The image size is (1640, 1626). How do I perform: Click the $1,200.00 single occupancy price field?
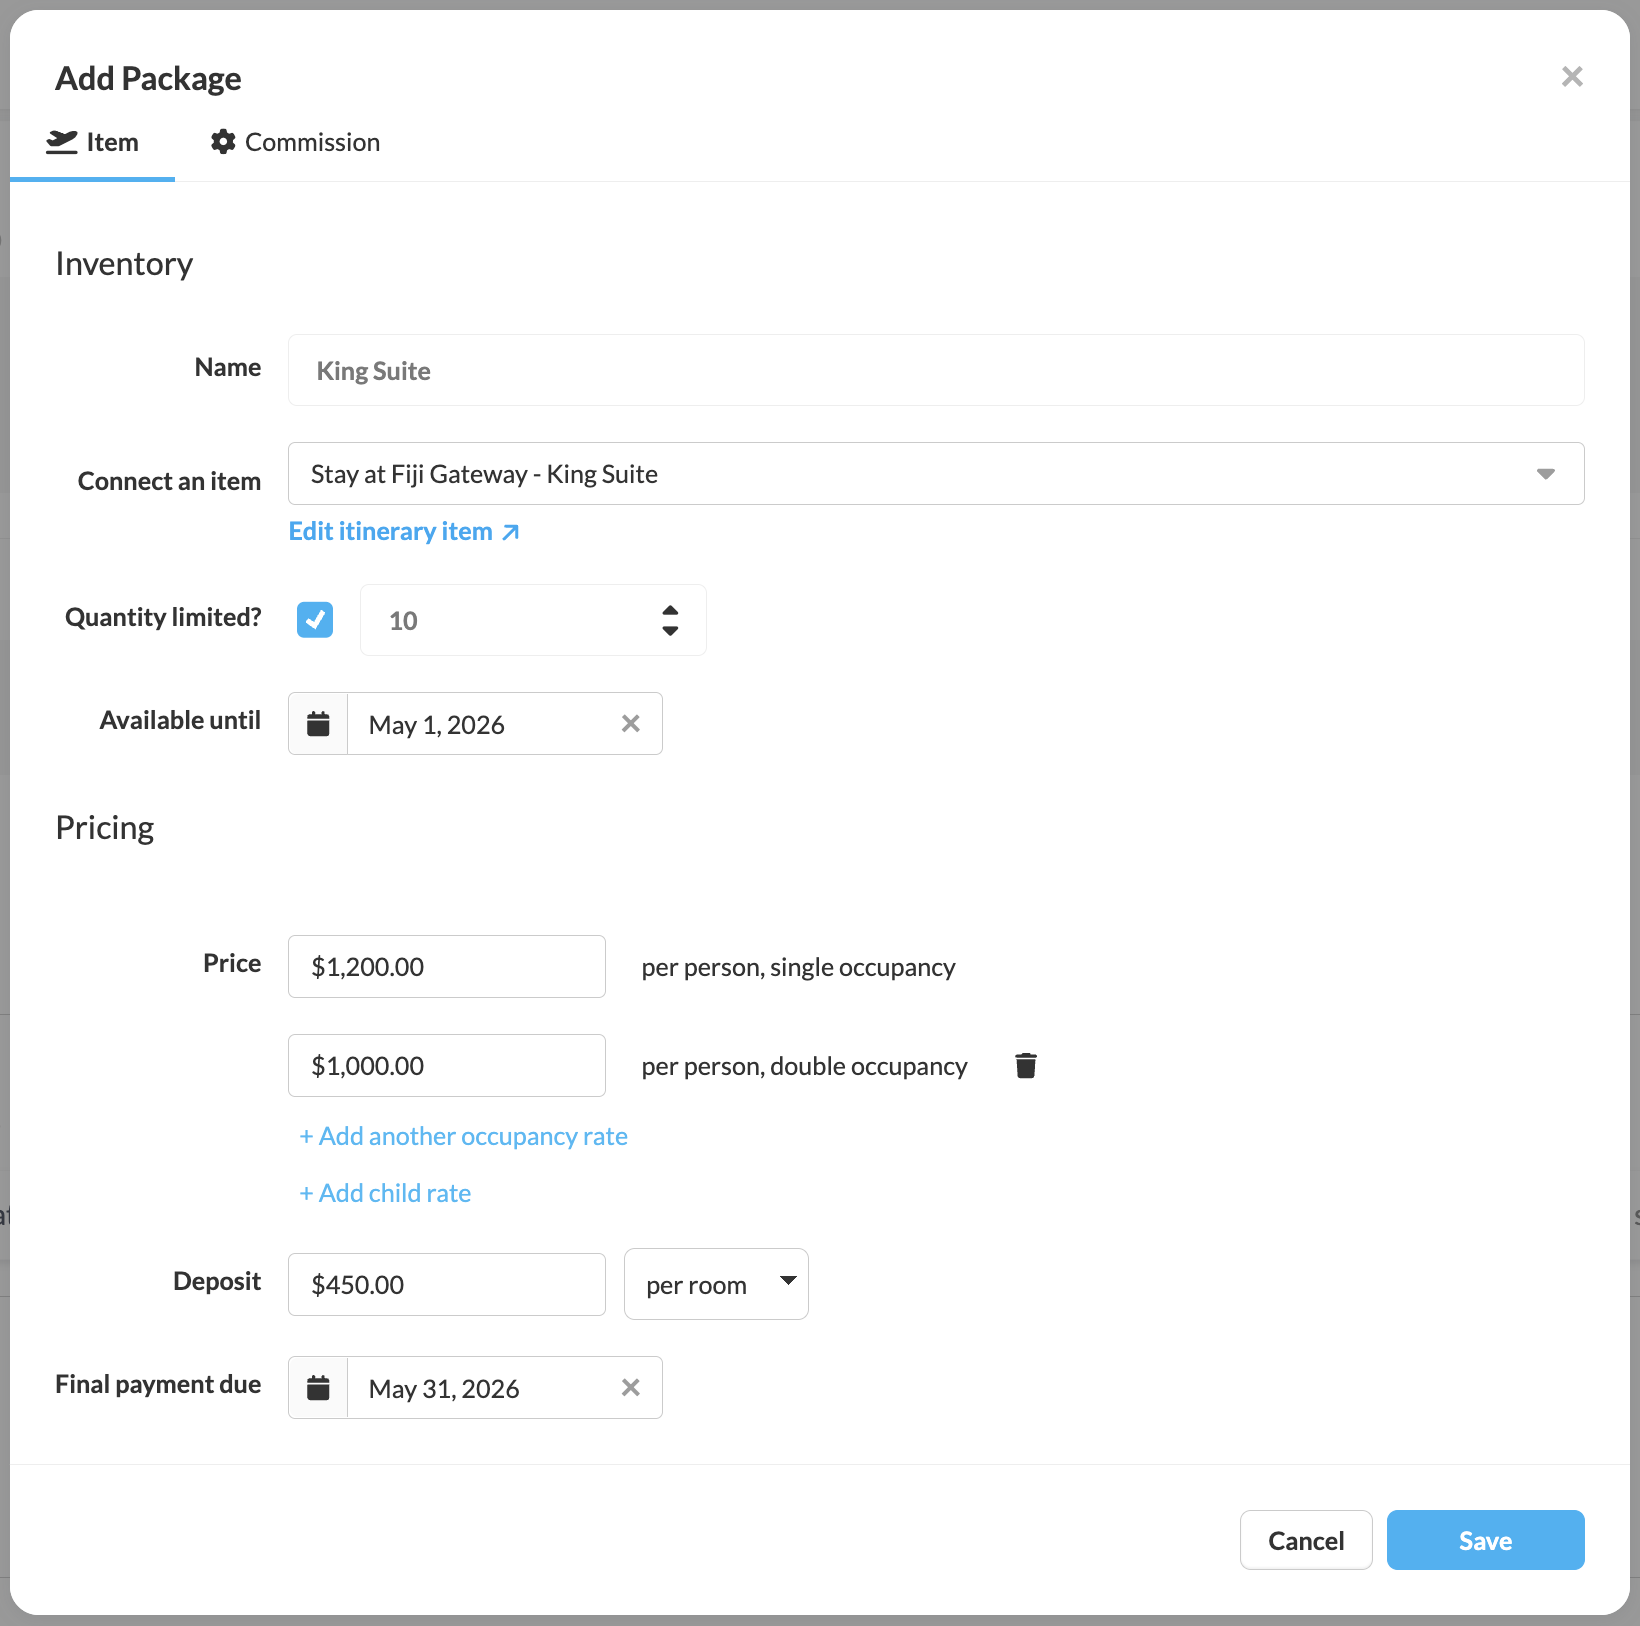tap(446, 967)
